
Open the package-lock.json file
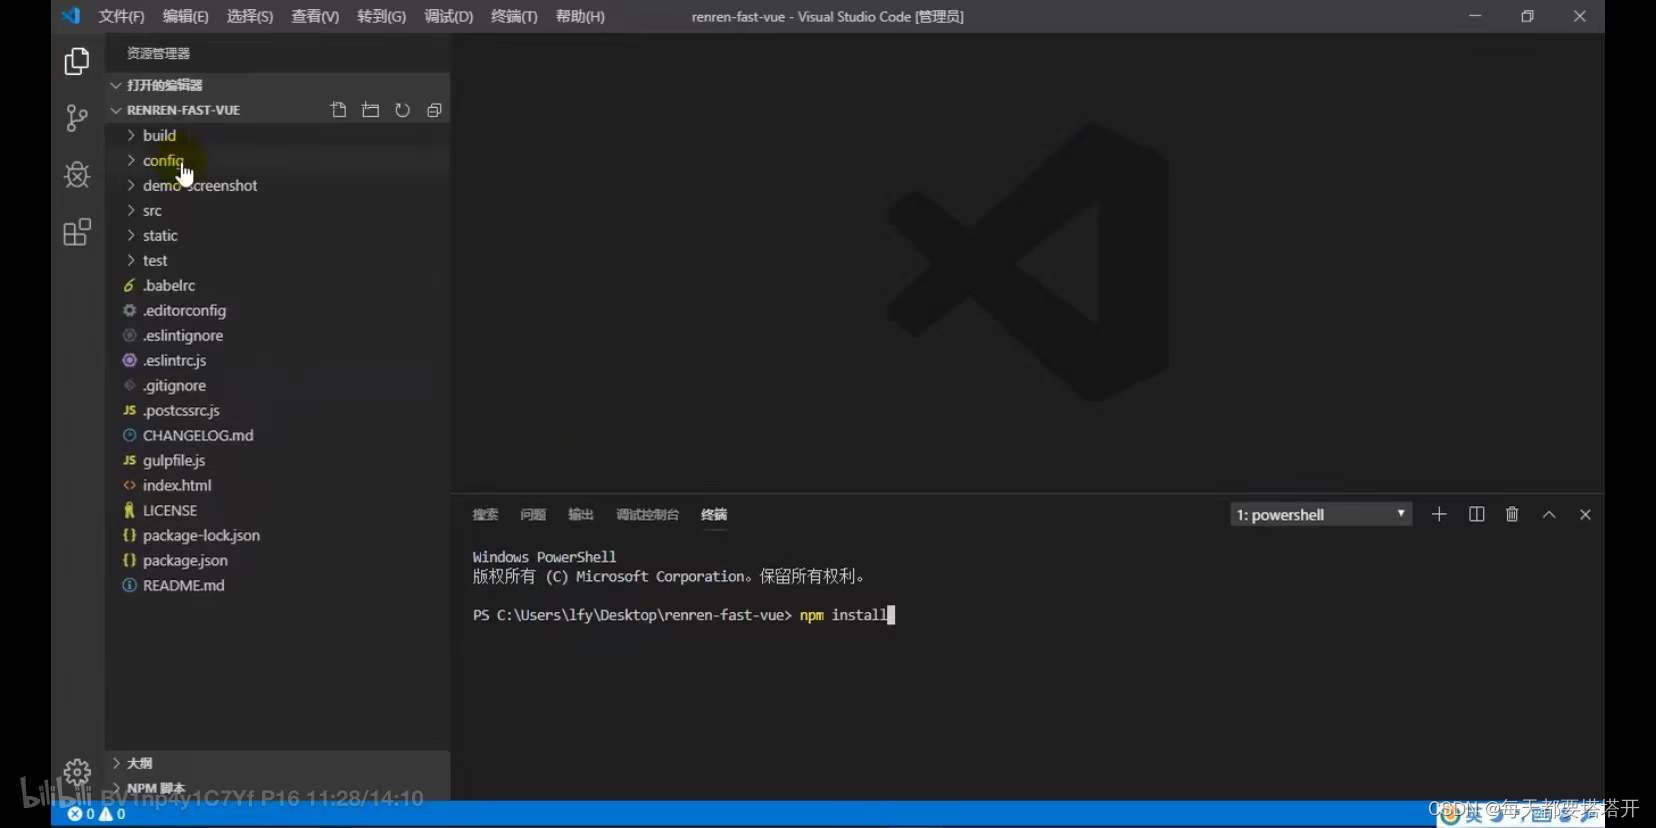pyautogui.click(x=278, y=535)
